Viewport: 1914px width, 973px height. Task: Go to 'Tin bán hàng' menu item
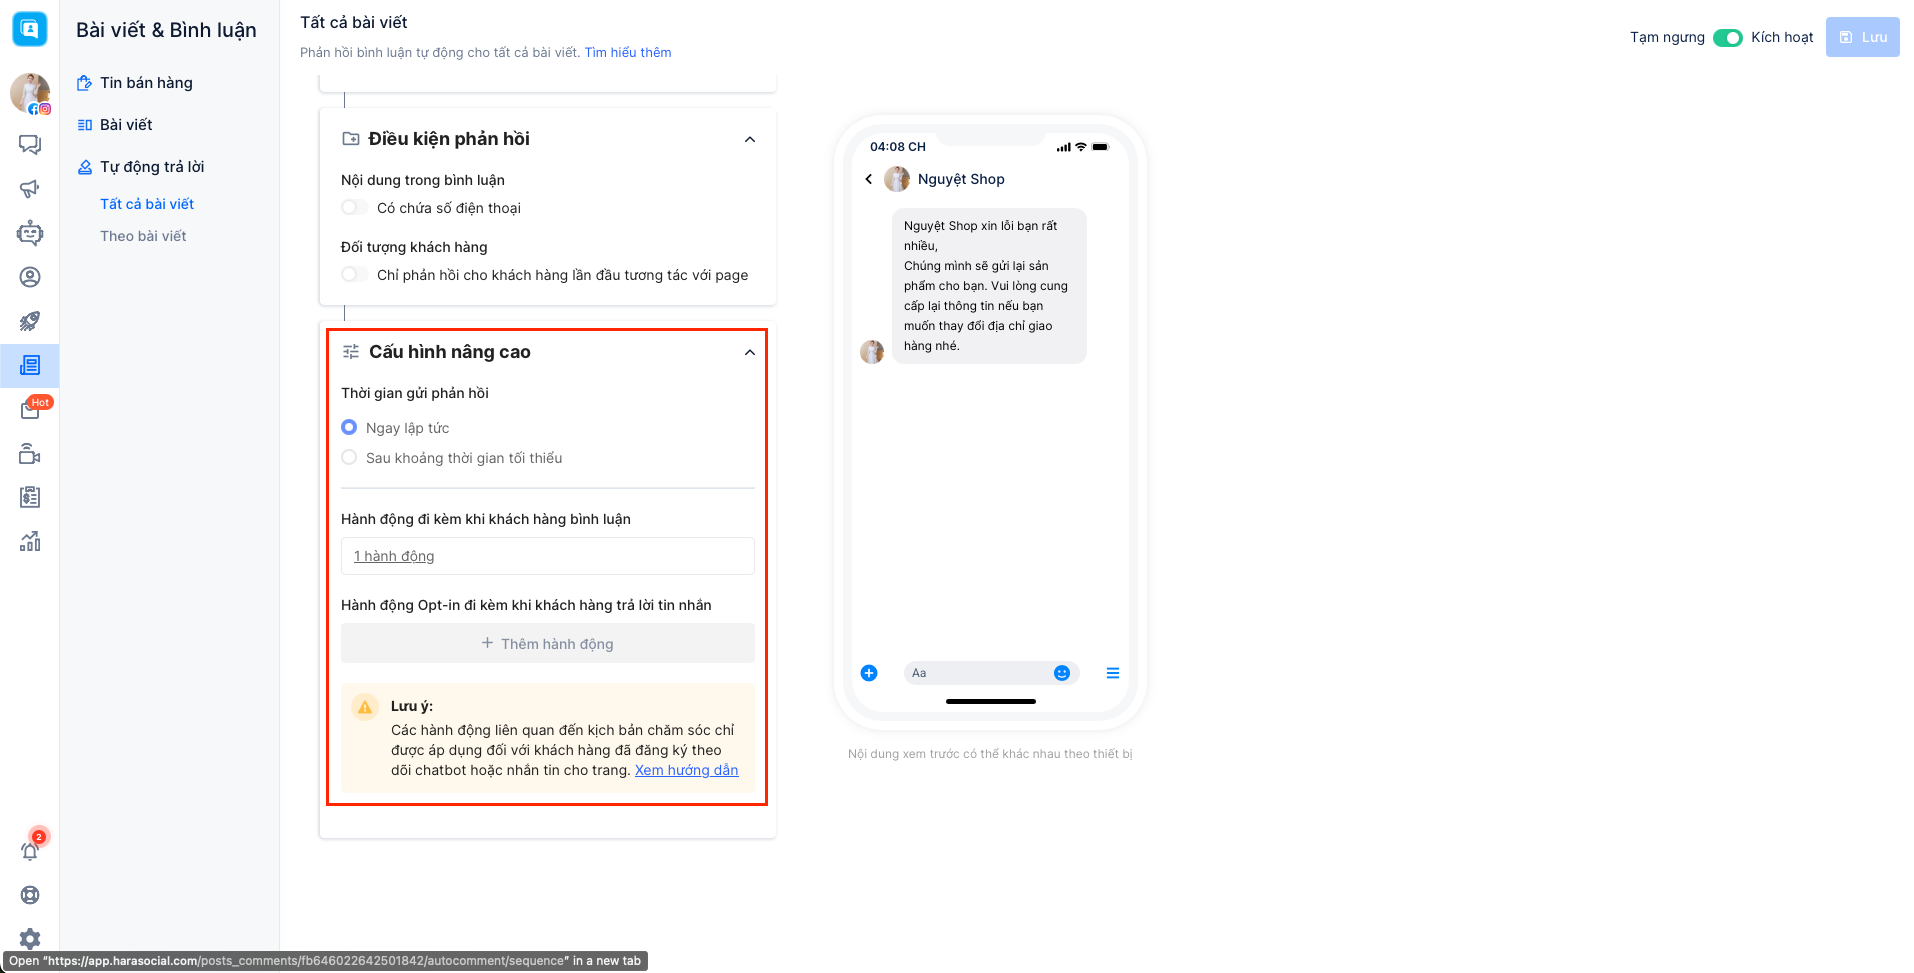(x=146, y=83)
